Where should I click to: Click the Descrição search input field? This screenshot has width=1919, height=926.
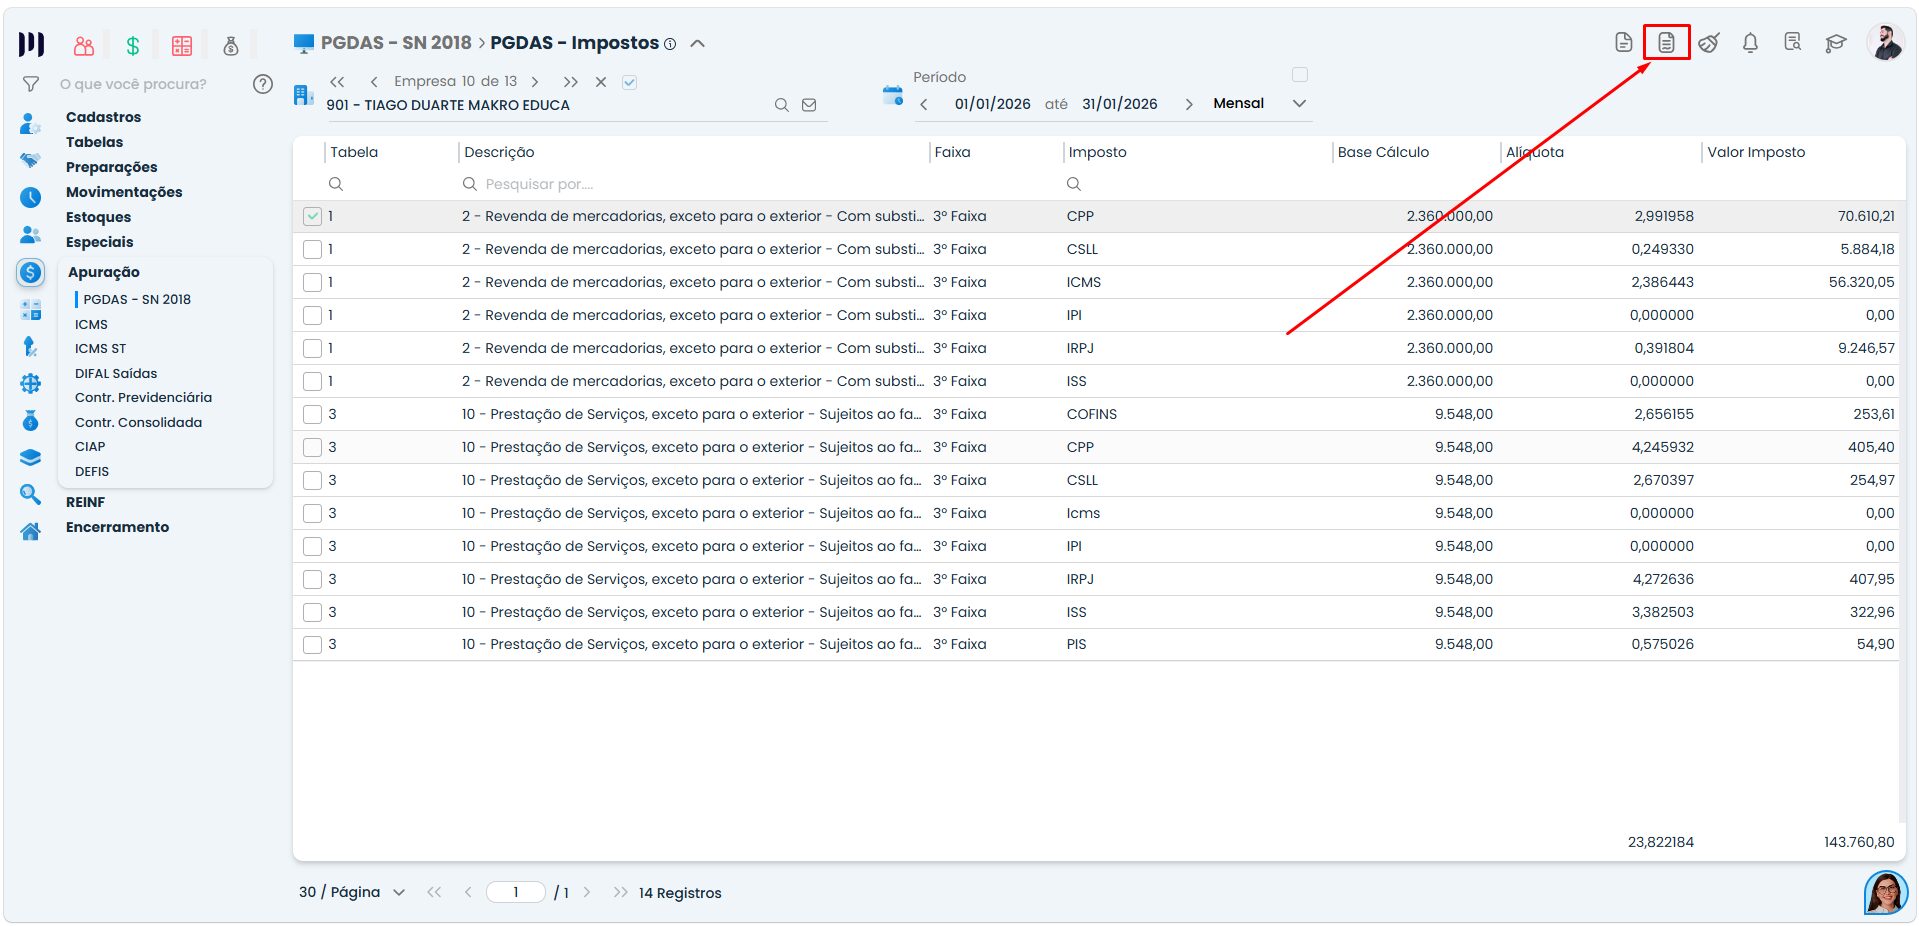click(x=692, y=184)
